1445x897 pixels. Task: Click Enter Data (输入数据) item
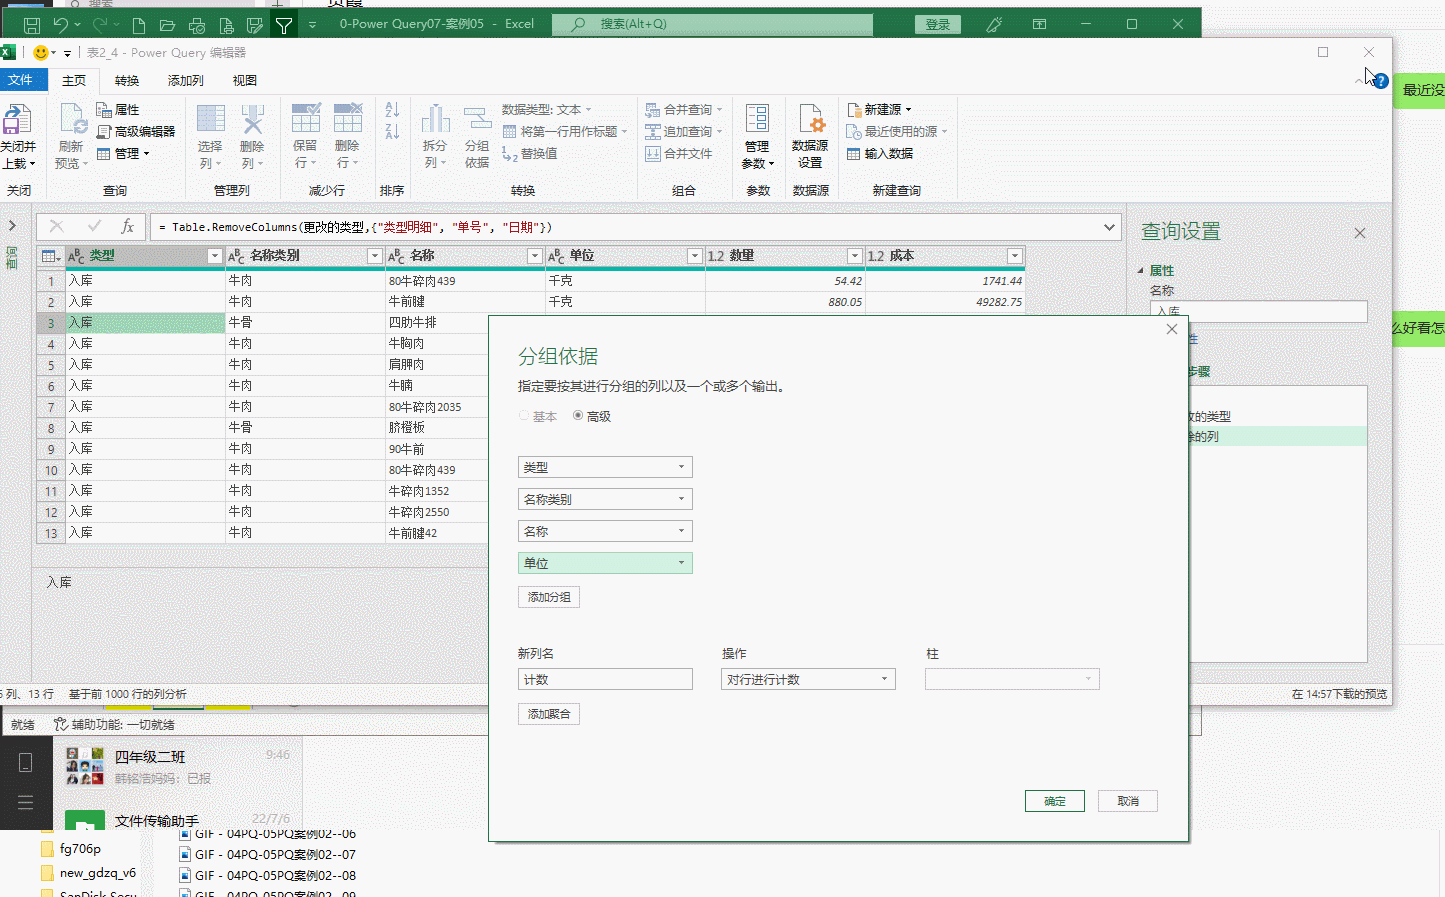coord(880,154)
